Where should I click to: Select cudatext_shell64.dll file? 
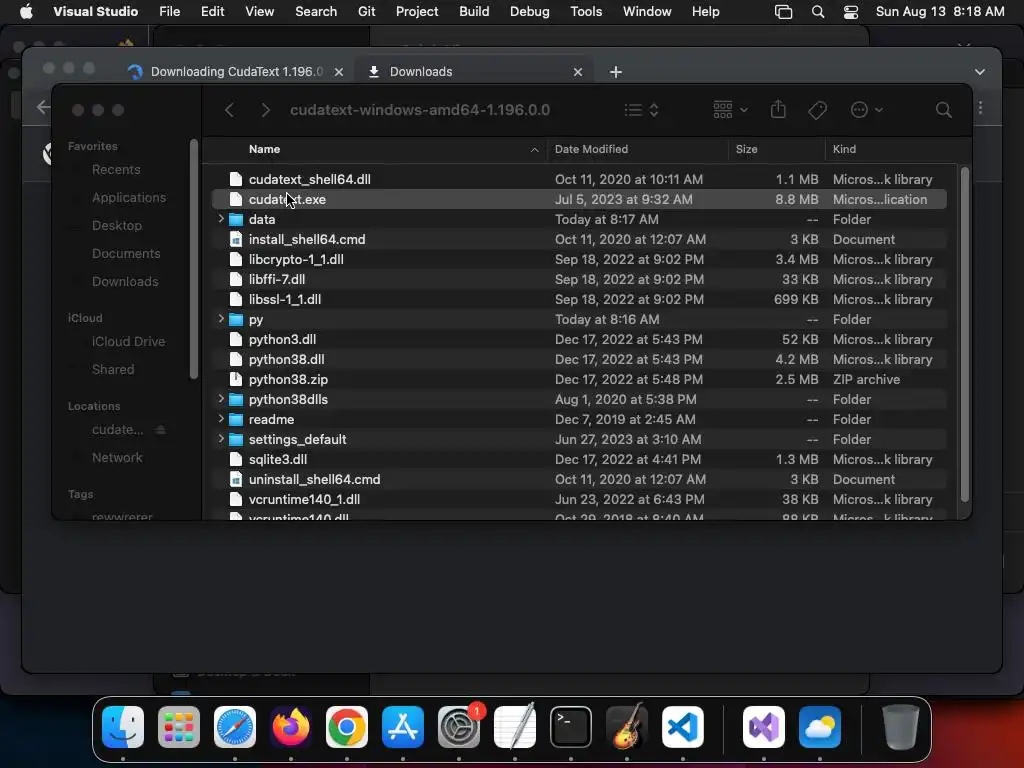point(579,179)
